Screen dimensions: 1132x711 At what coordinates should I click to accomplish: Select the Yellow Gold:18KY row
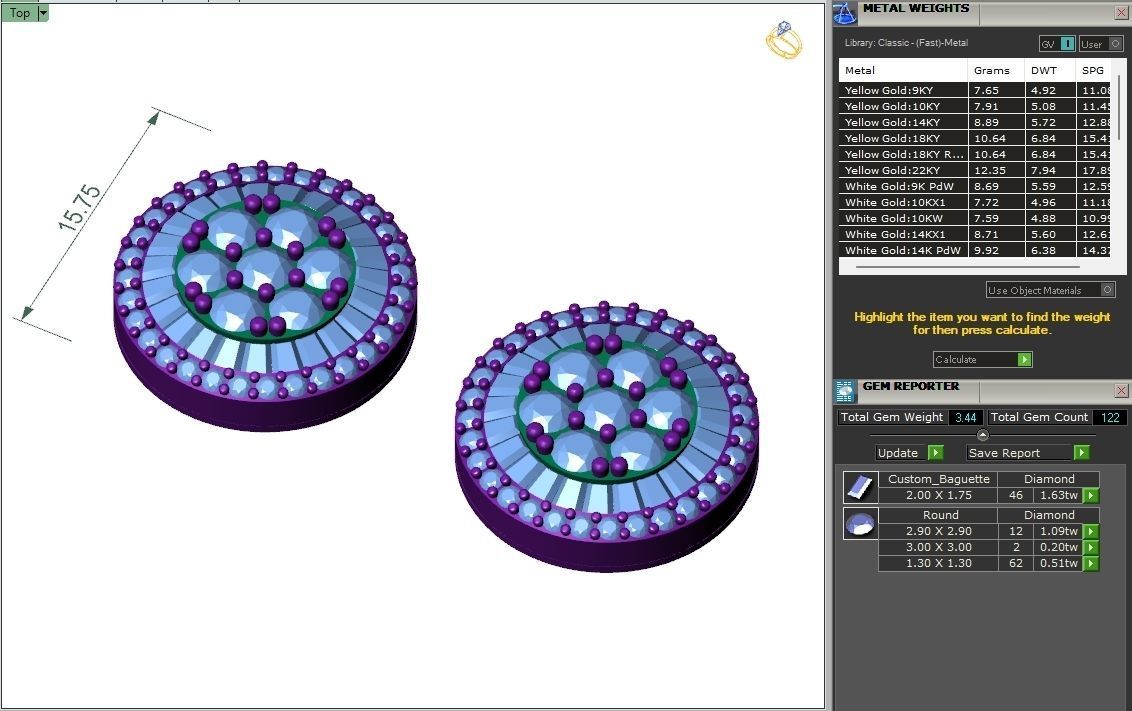[x=975, y=138]
